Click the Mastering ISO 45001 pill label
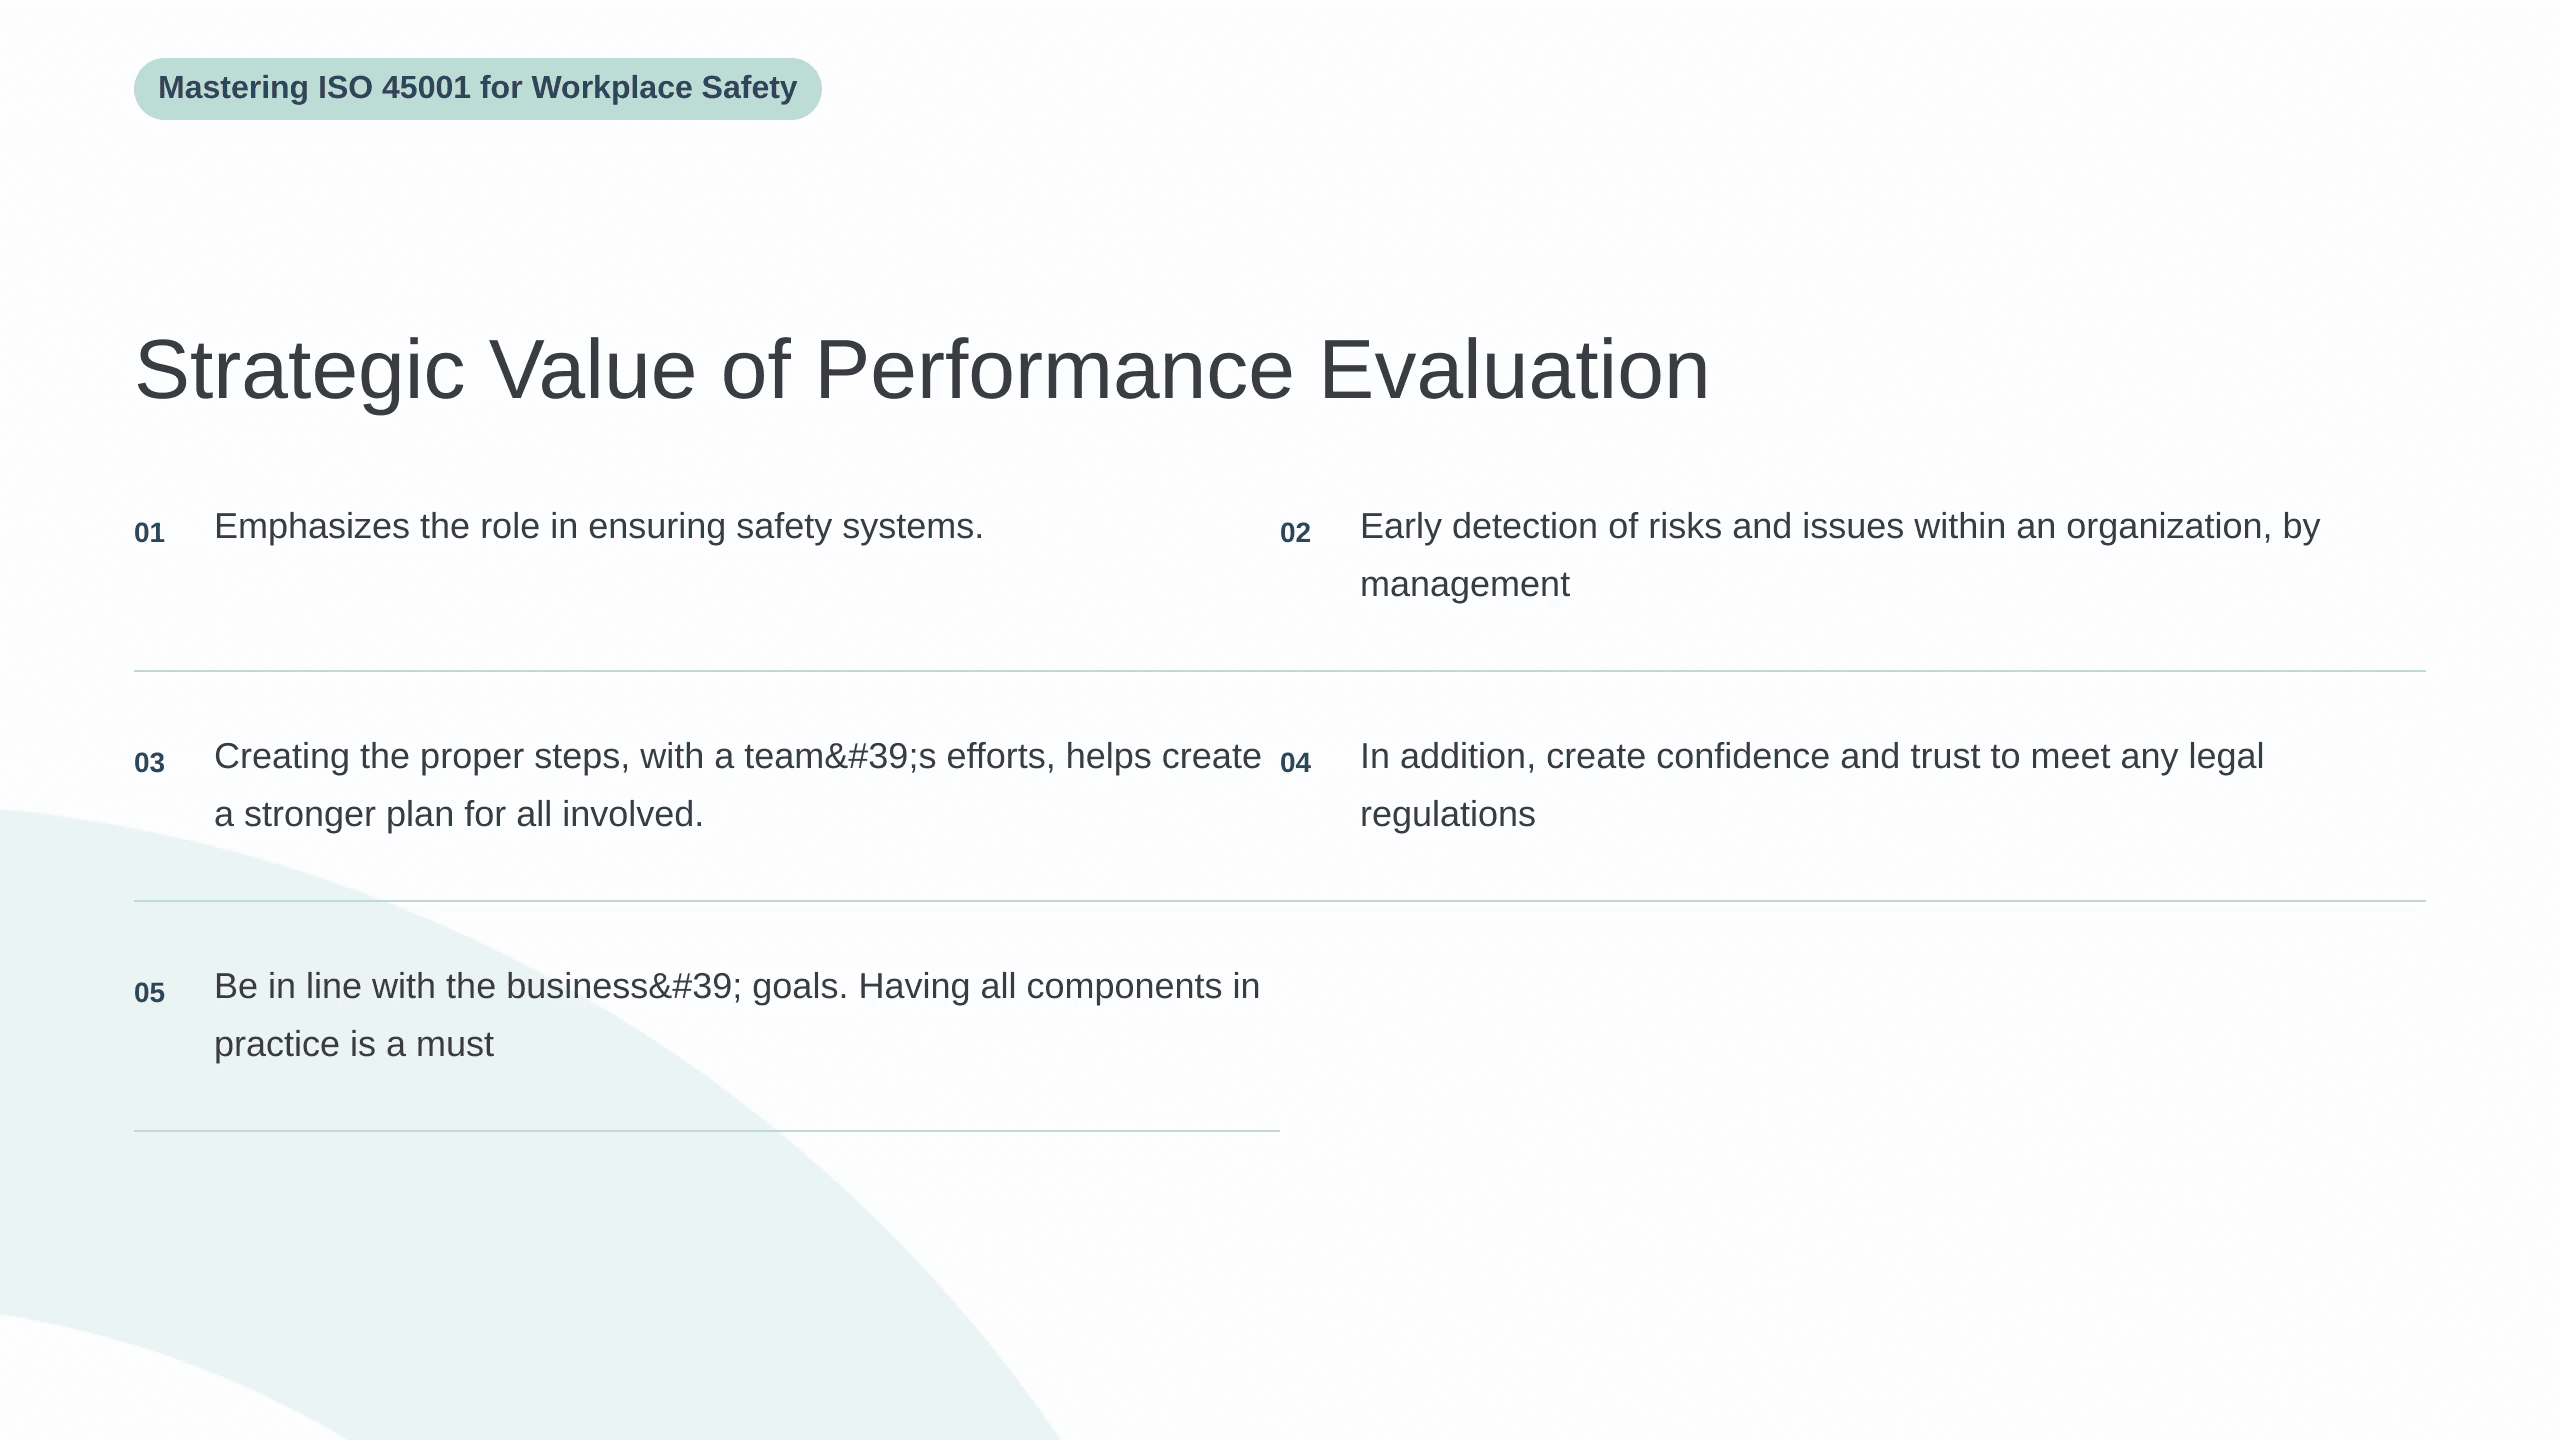The width and height of the screenshot is (2560, 1440). point(477,88)
